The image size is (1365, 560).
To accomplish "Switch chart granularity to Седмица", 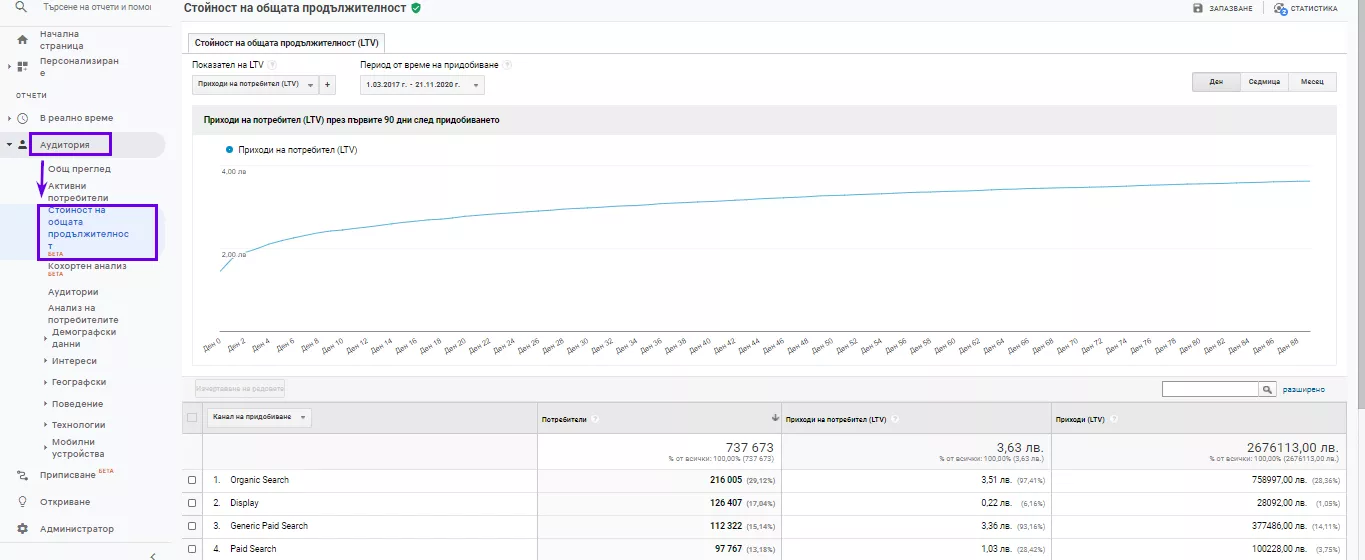I will [x=1264, y=82].
